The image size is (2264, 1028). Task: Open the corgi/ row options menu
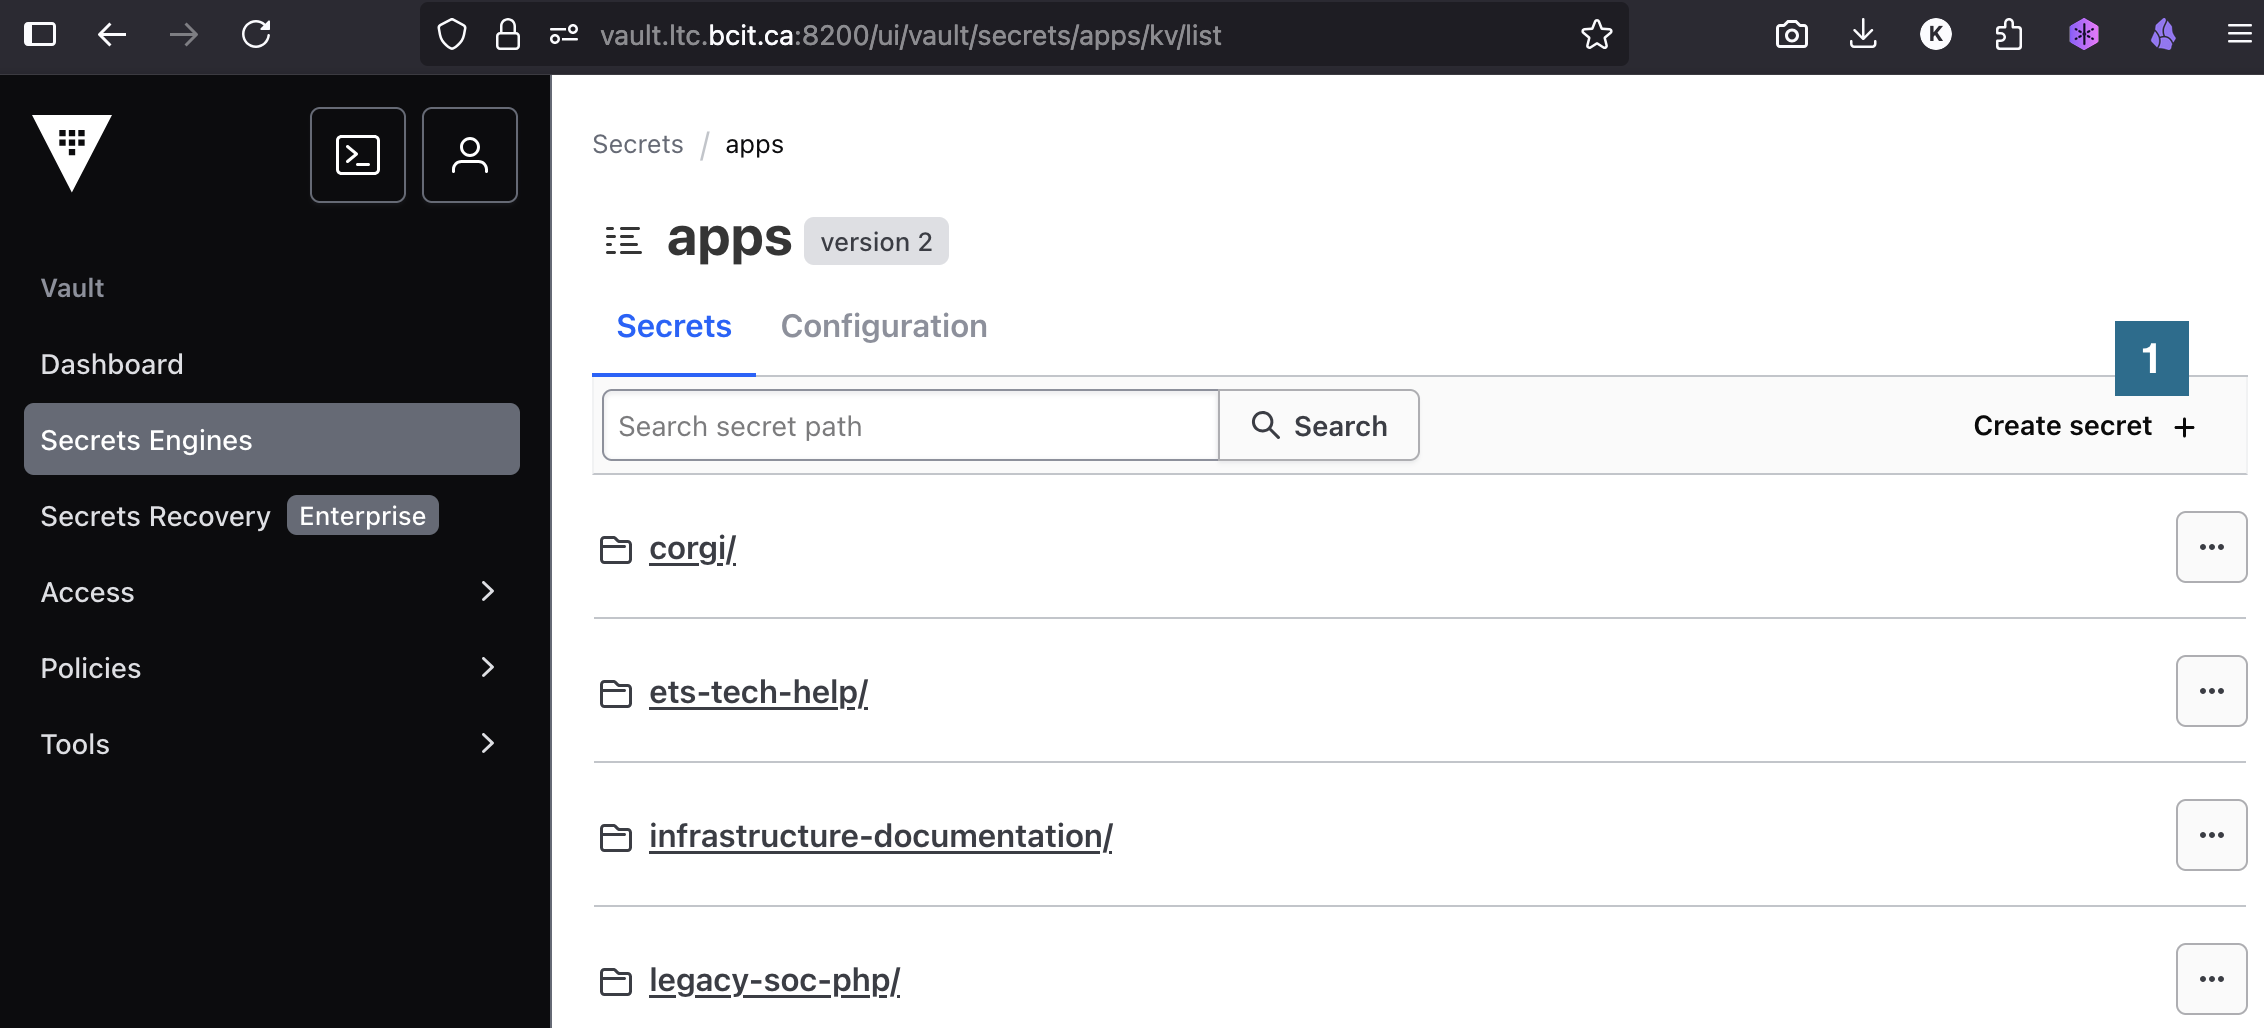[2211, 547]
